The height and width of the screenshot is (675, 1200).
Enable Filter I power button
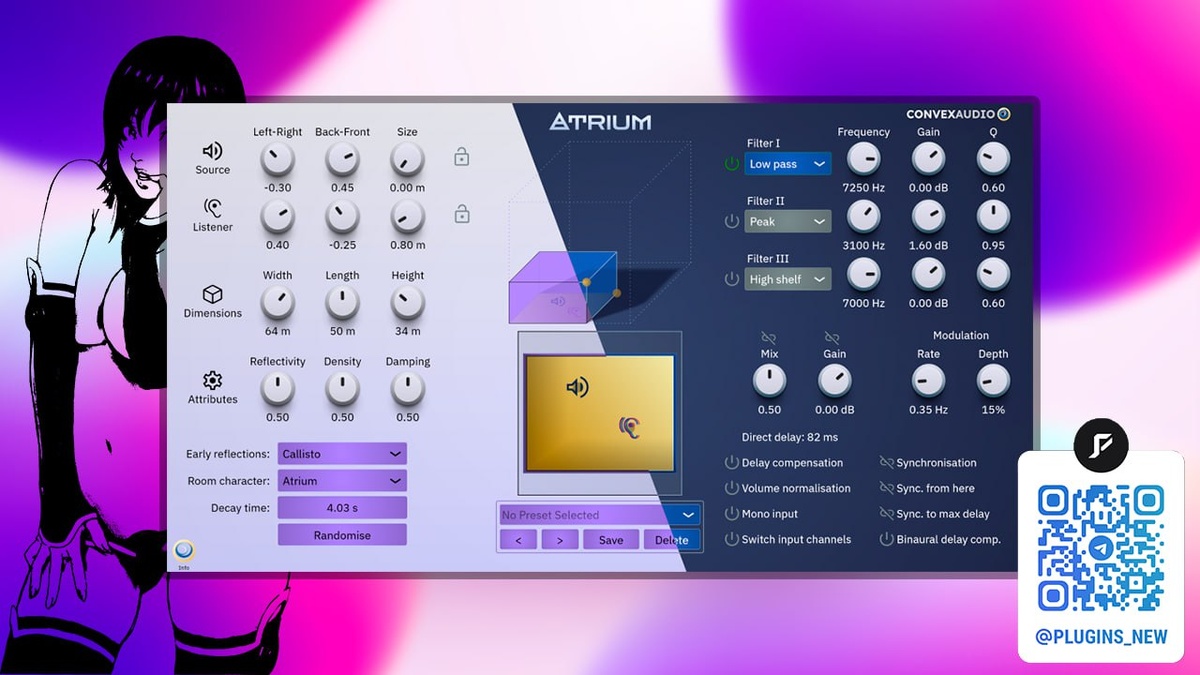(x=732, y=164)
